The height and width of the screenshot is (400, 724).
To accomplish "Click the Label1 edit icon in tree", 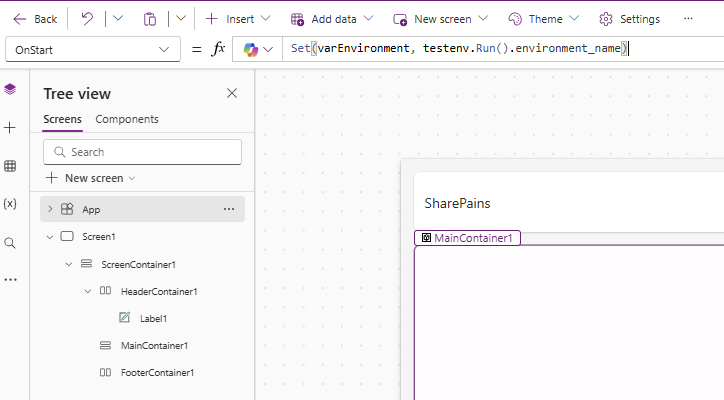I will point(125,317).
